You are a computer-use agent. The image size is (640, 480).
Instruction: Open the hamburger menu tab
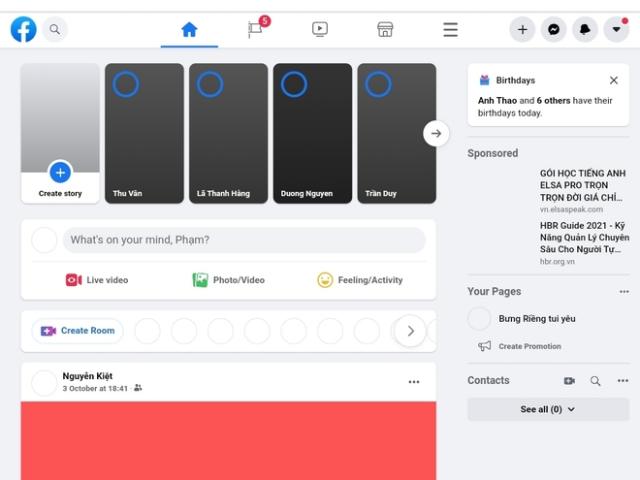(450, 29)
